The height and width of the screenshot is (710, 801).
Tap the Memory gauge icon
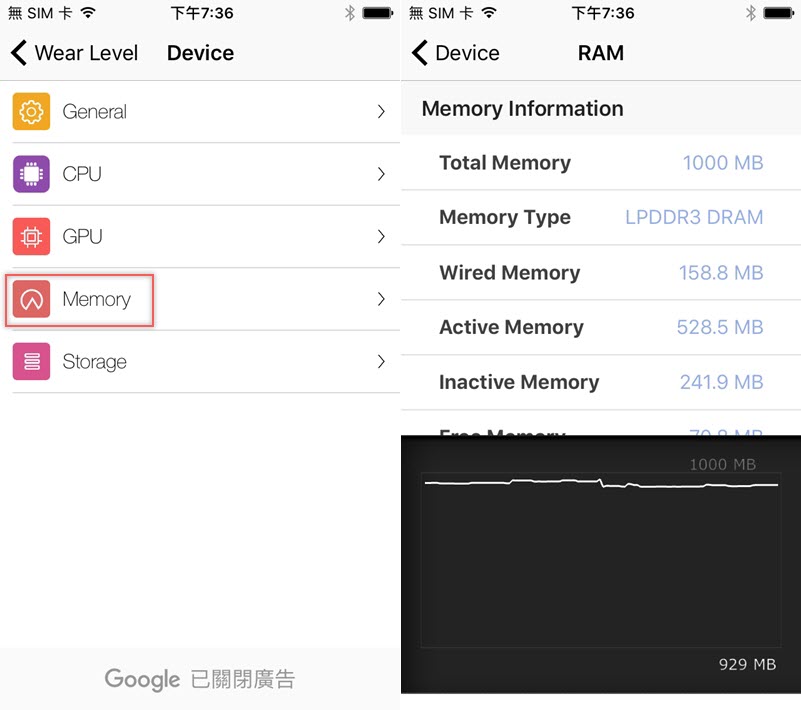pyautogui.click(x=31, y=299)
